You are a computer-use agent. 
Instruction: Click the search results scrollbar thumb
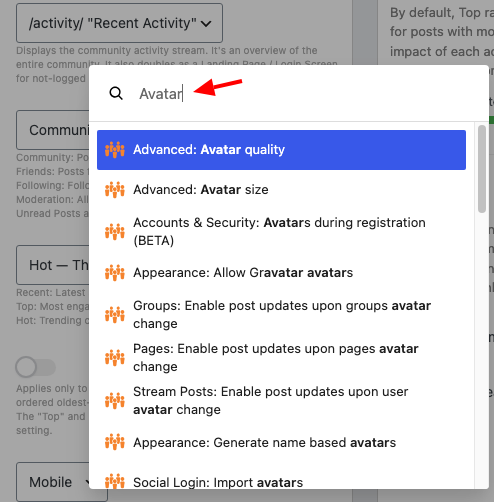click(482, 169)
